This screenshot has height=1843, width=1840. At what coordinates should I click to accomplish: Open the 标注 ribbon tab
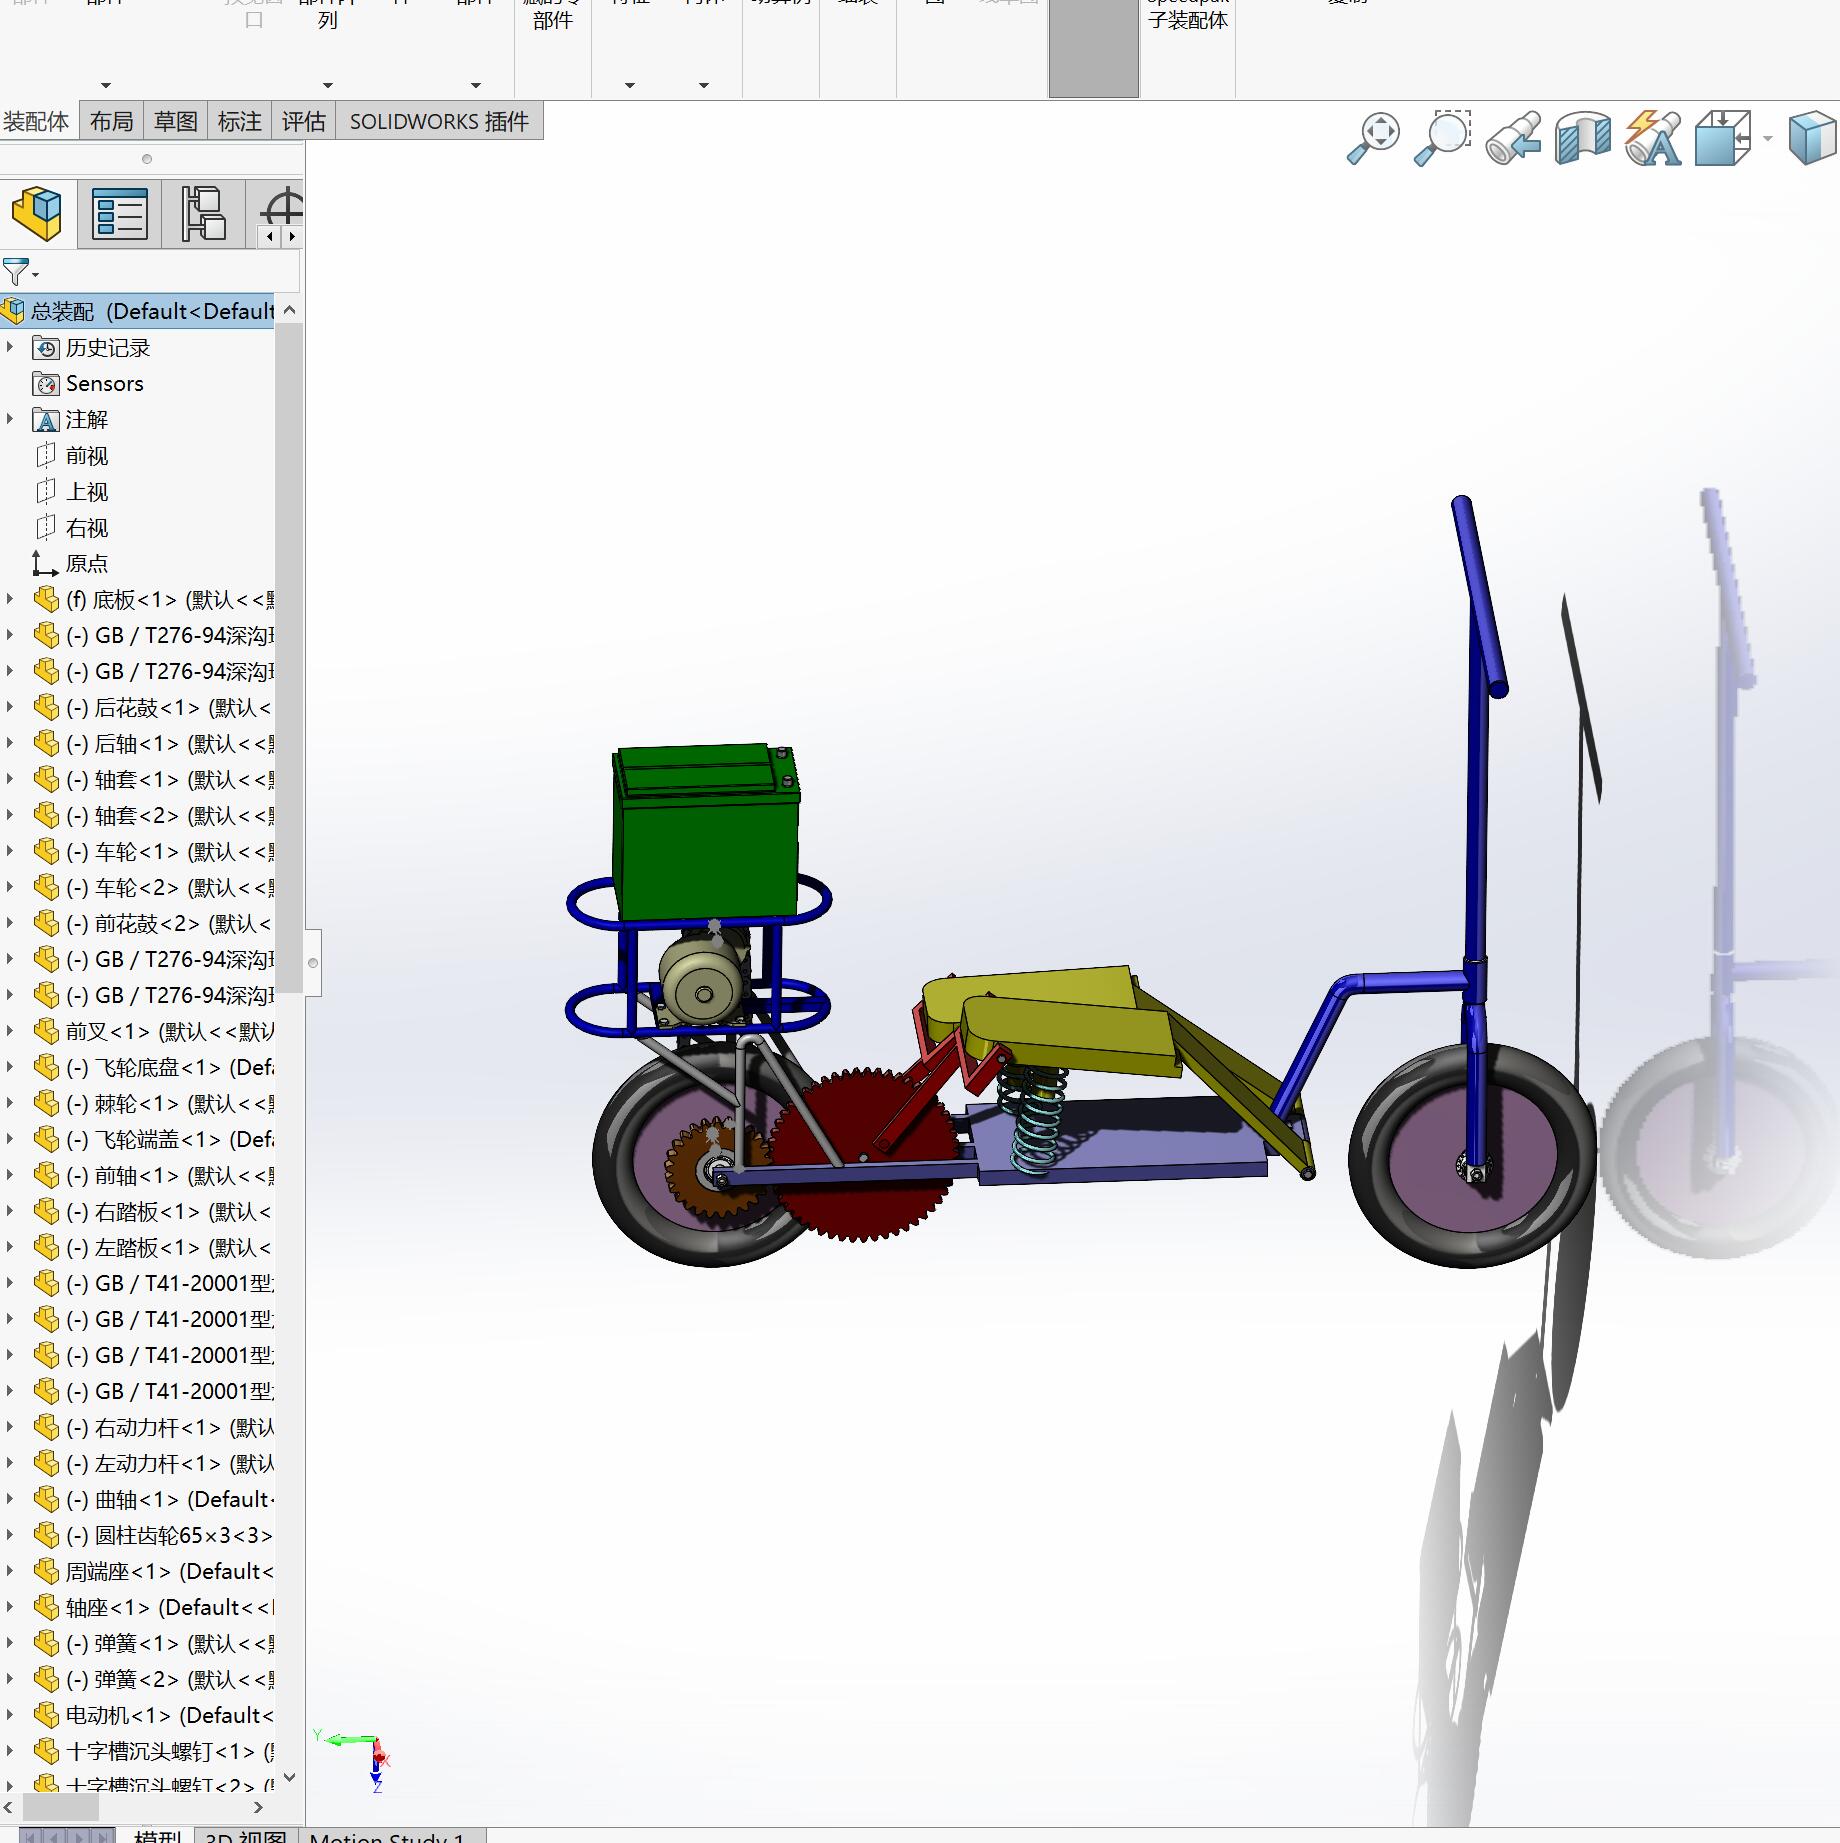(239, 122)
